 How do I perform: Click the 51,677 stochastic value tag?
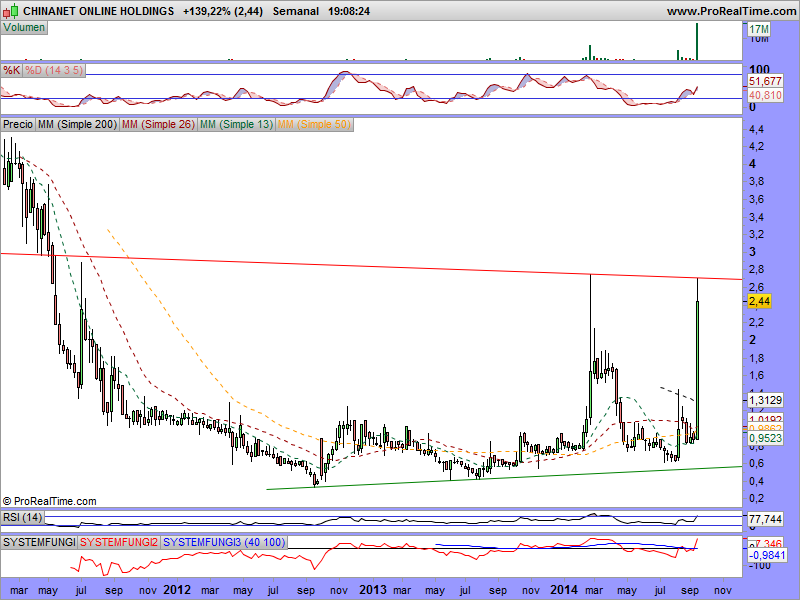tap(765, 81)
